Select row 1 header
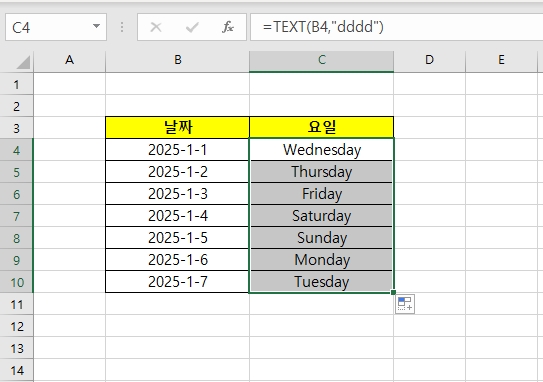Screen dimensions: 543x382 (x=17, y=84)
